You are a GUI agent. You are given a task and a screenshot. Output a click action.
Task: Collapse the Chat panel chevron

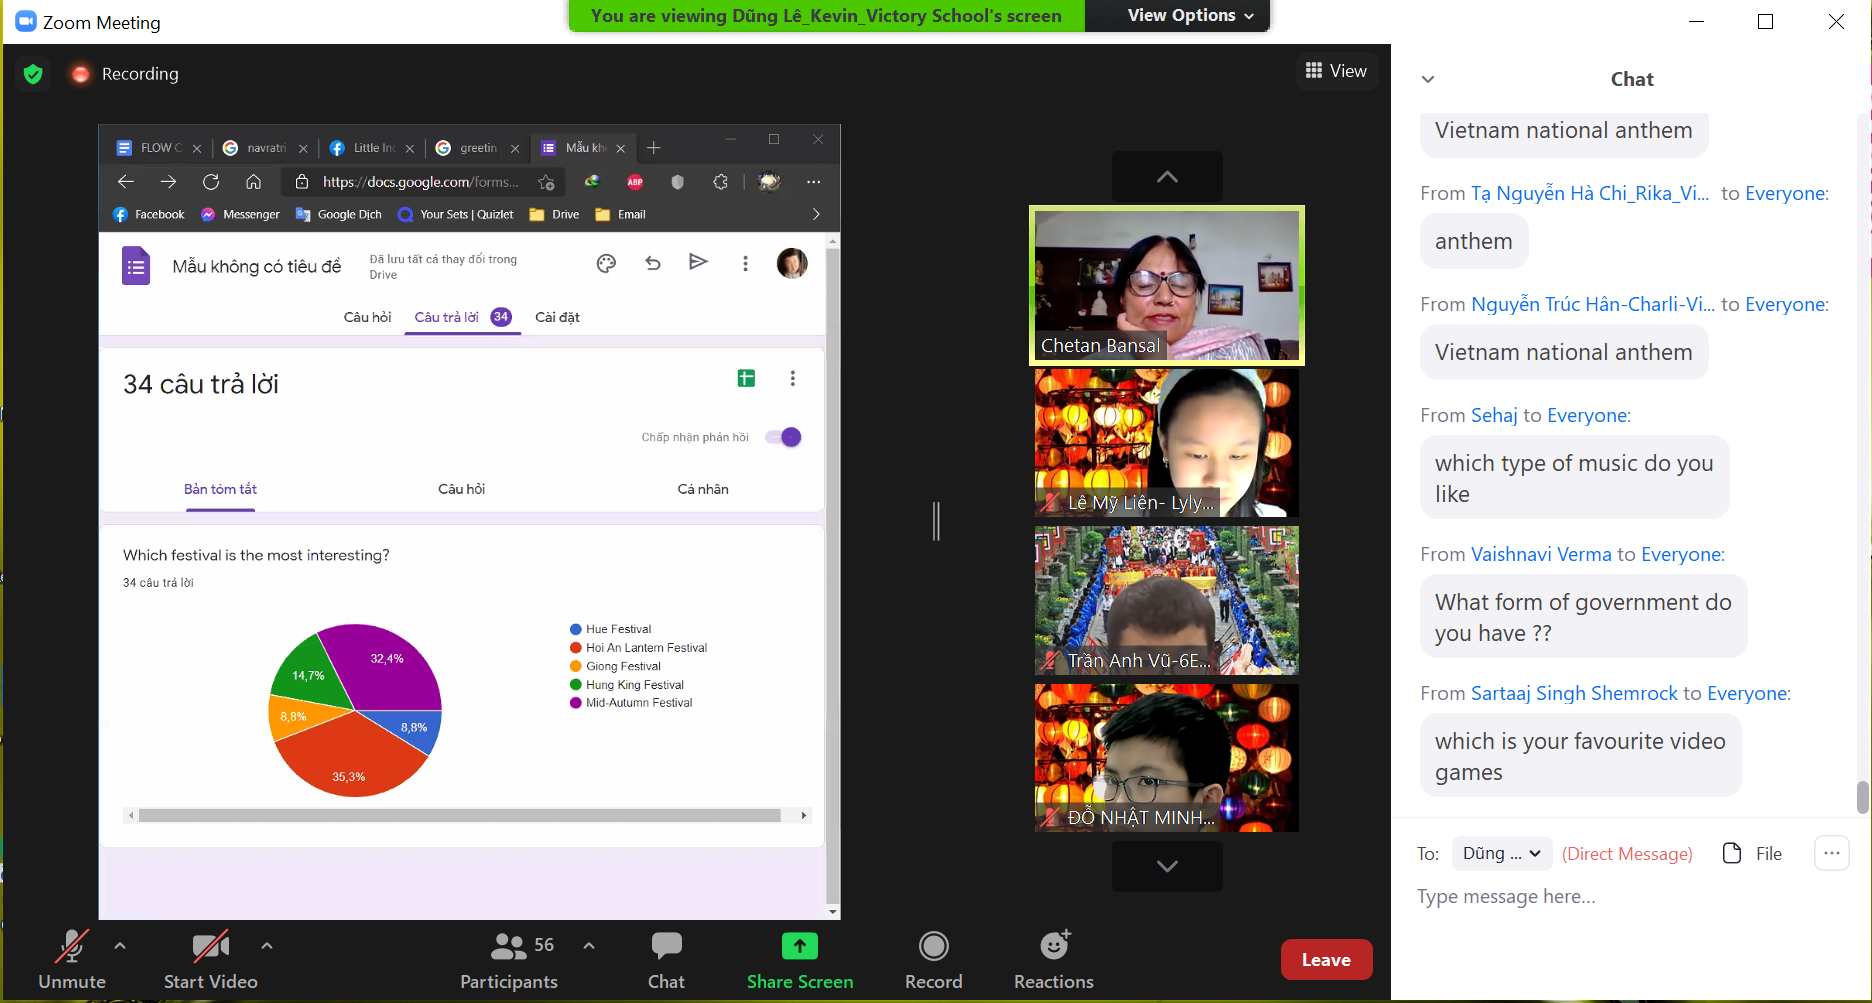(x=1428, y=79)
